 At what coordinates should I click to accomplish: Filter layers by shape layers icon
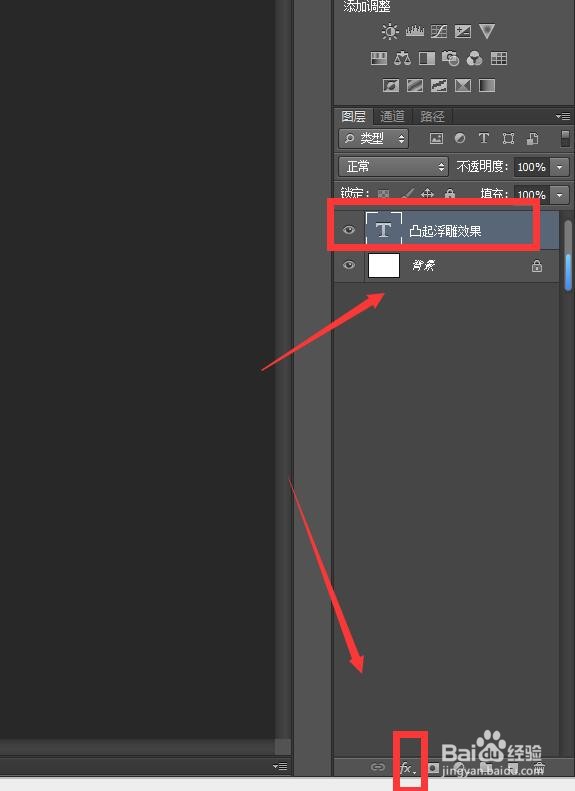[508, 138]
